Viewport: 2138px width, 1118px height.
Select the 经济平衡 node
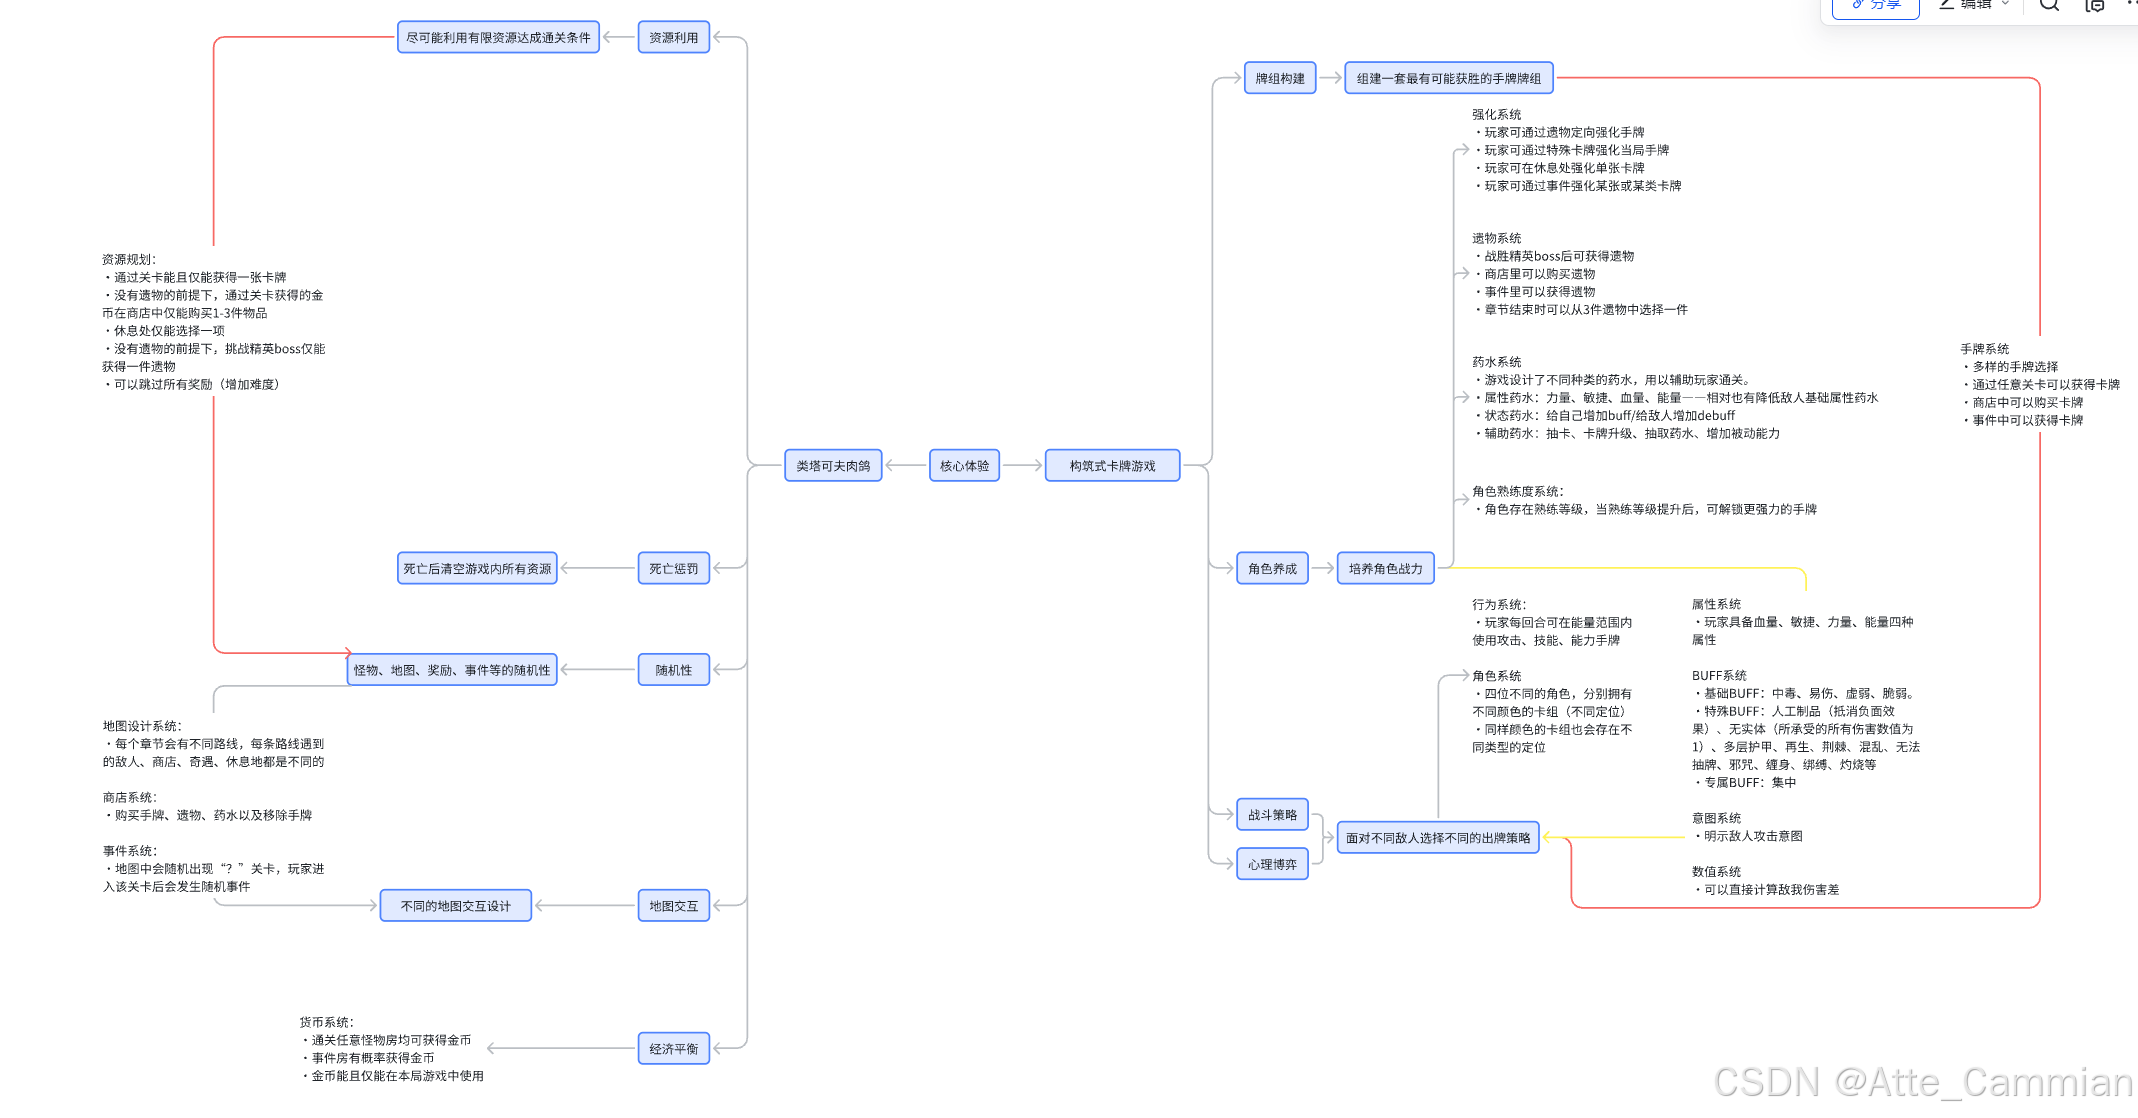[x=673, y=1049]
